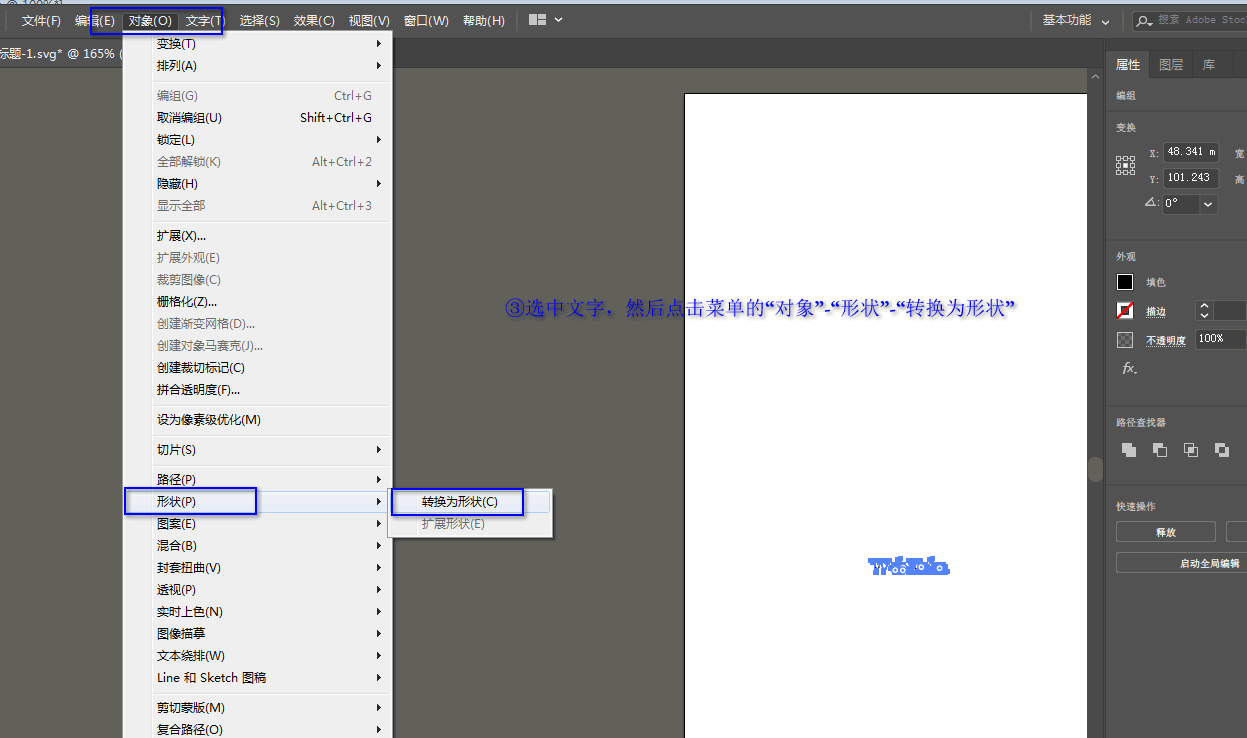Click the Minus Front pathfinder icon
This screenshot has height=738, width=1247.
point(1160,450)
